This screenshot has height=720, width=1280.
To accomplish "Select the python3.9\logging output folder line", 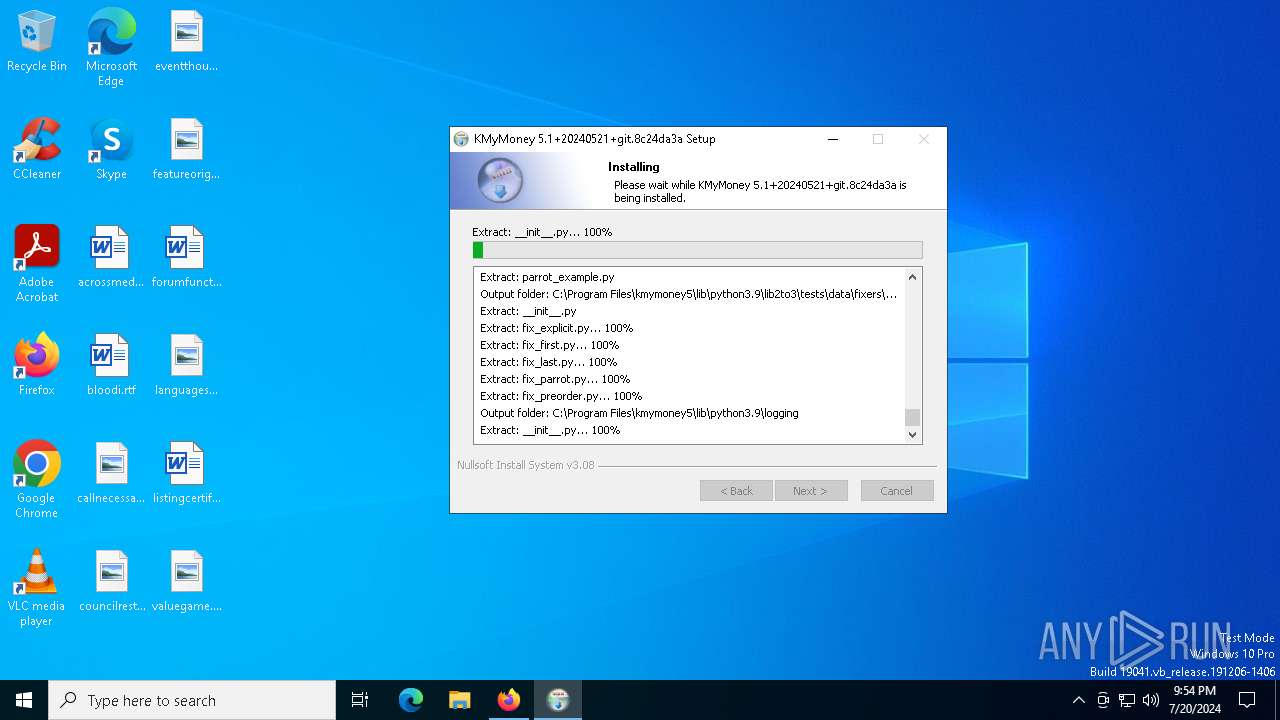I will [x=639, y=413].
